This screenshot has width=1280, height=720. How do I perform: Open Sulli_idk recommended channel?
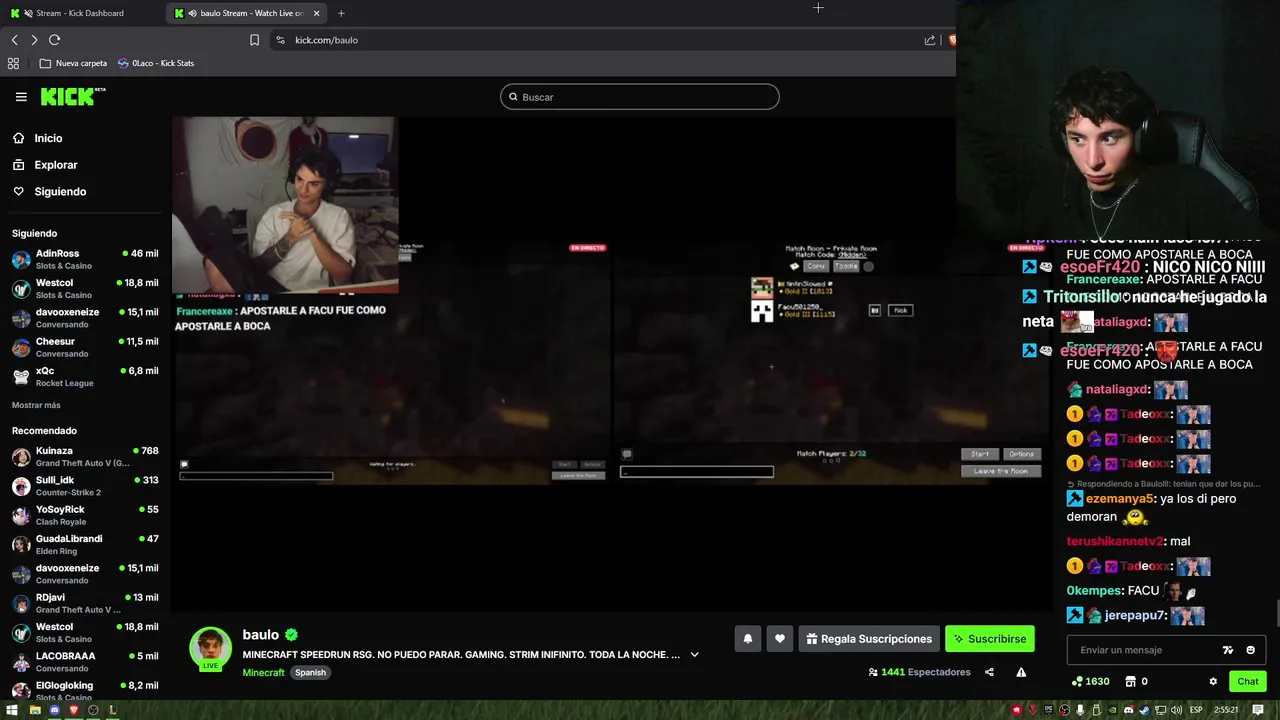[85, 486]
